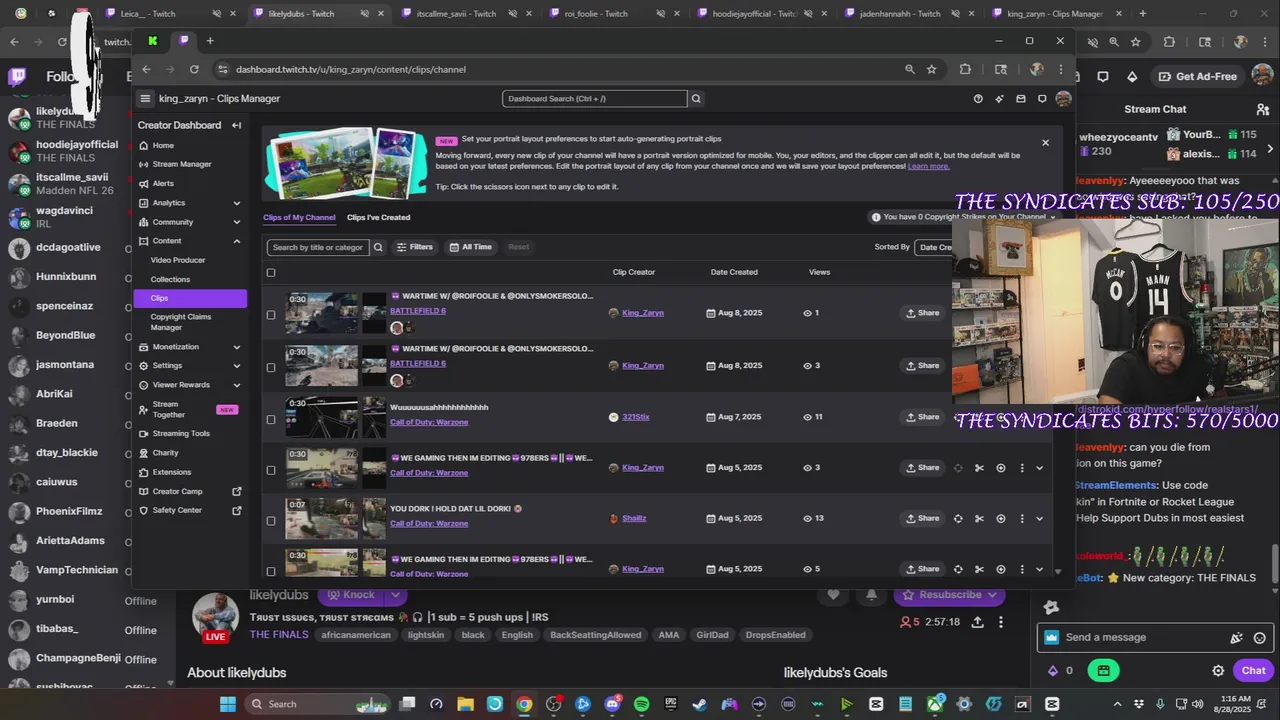The image size is (1280, 720).
Task: Click the heart icon on likelydubs channel
Action: (833, 595)
